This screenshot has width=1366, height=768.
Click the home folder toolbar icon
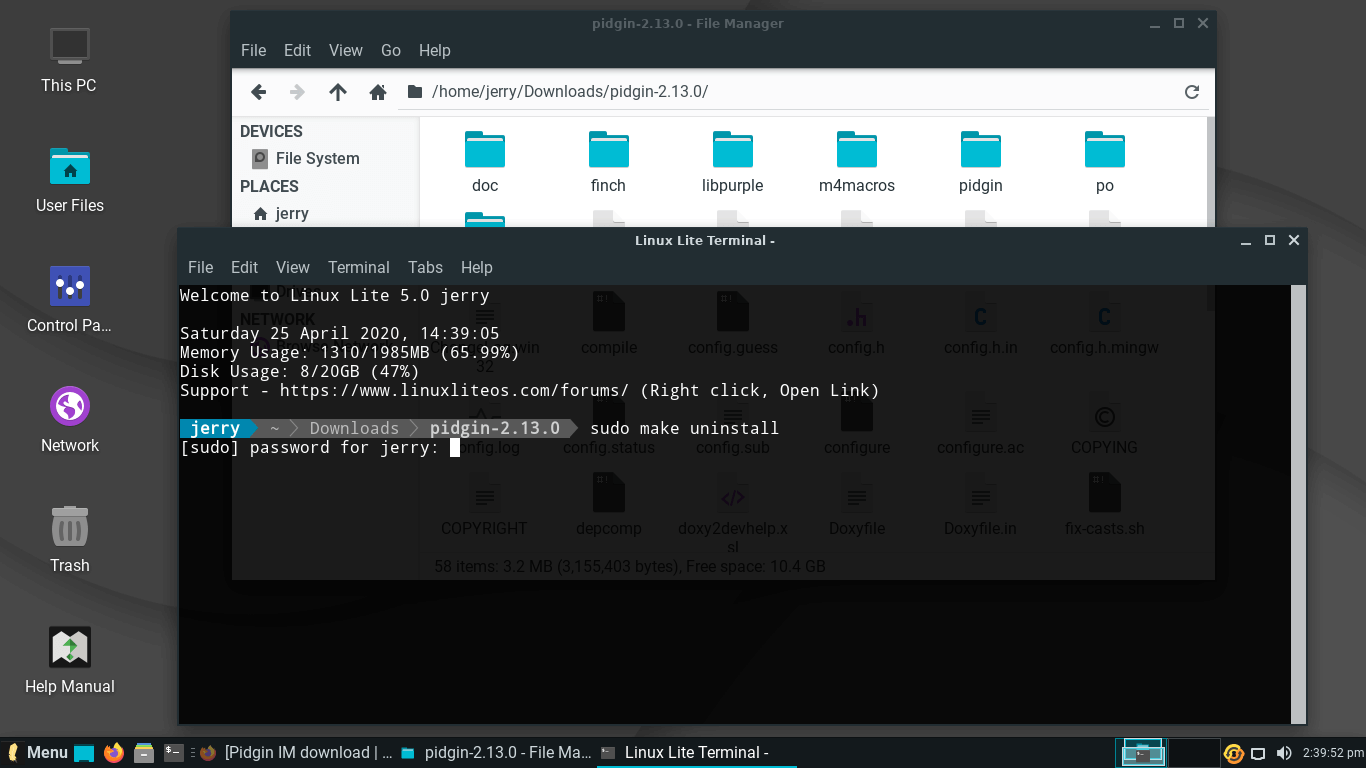click(378, 92)
